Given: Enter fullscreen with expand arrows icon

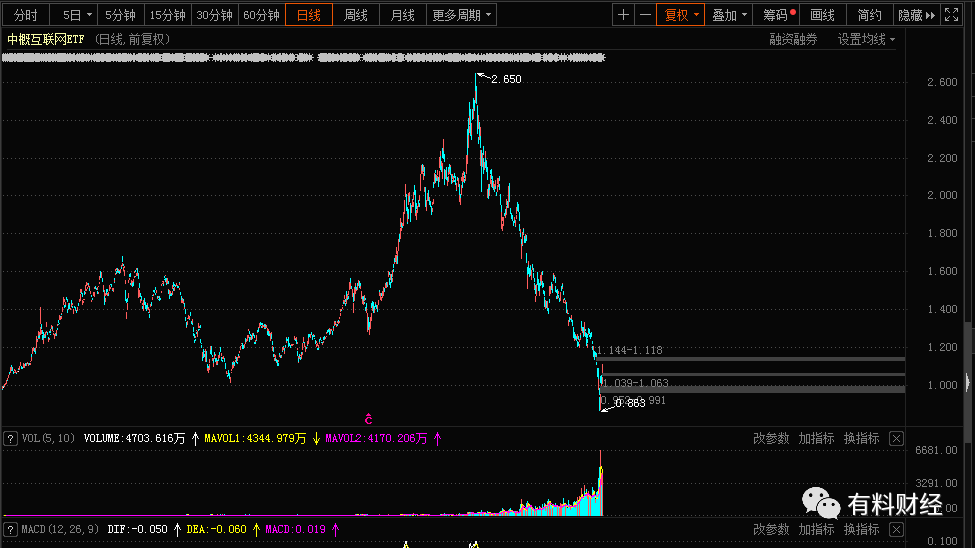Looking at the screenshot, I should (x=951, y=15).
